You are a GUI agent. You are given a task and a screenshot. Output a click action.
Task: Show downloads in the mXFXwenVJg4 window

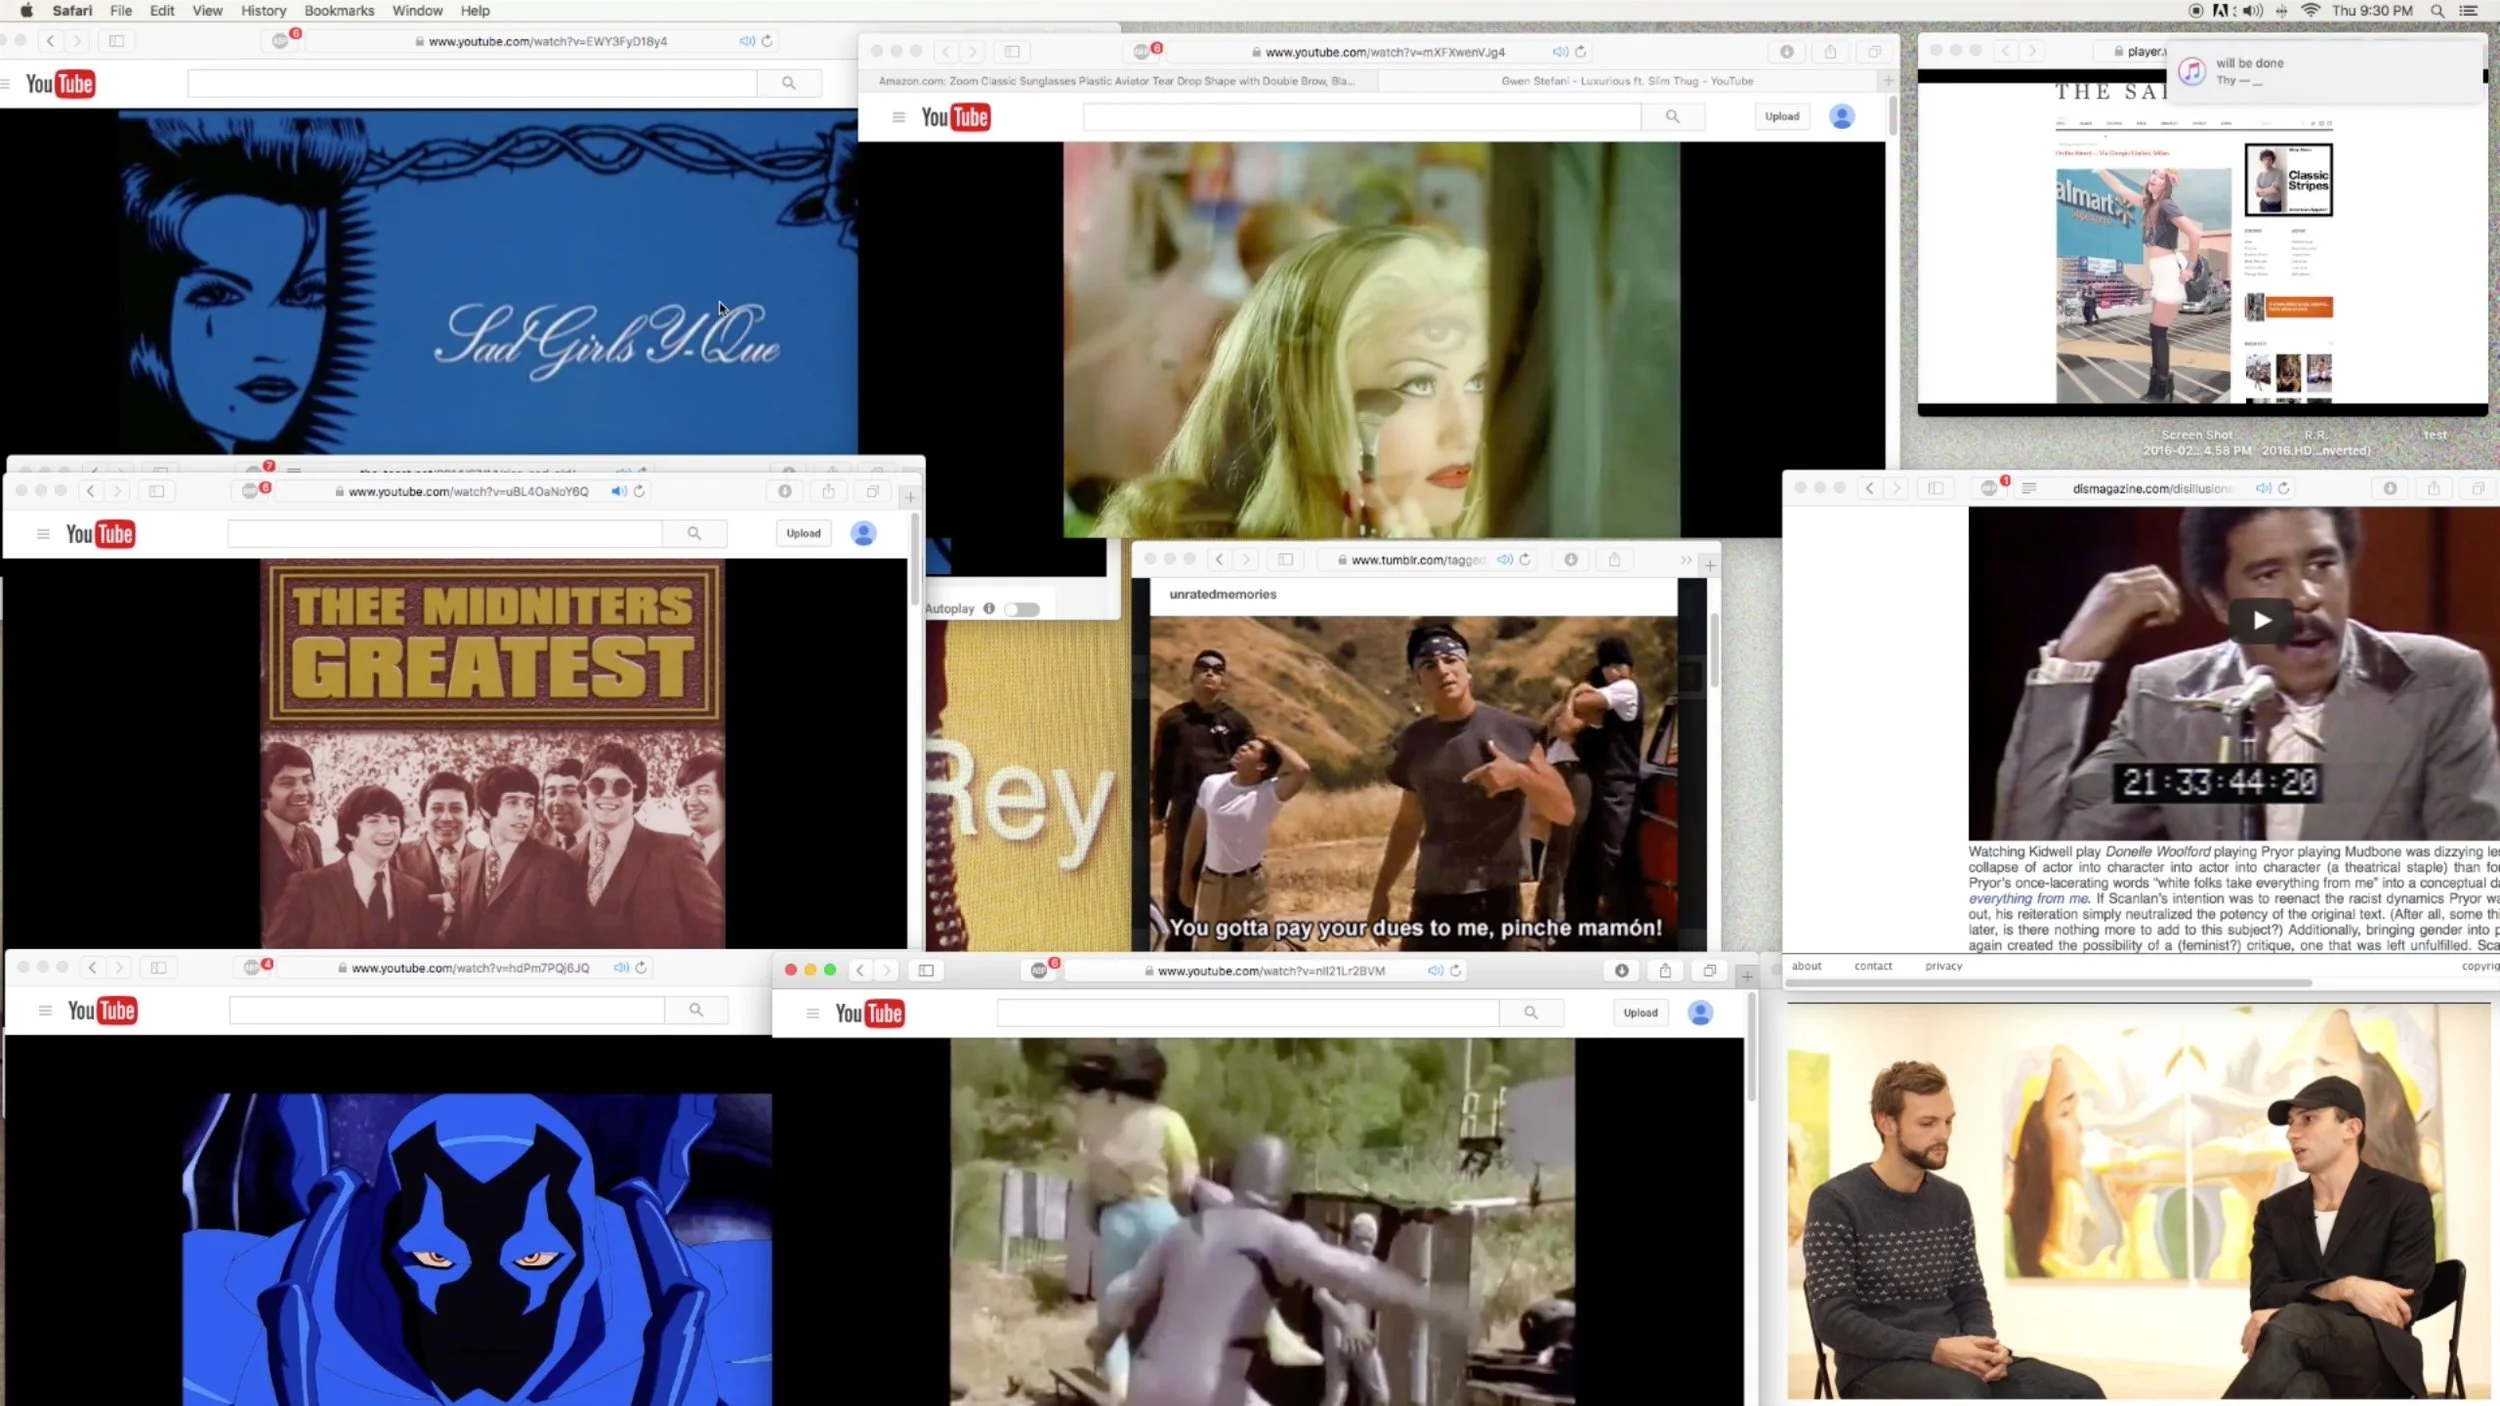pos(1786,52)
